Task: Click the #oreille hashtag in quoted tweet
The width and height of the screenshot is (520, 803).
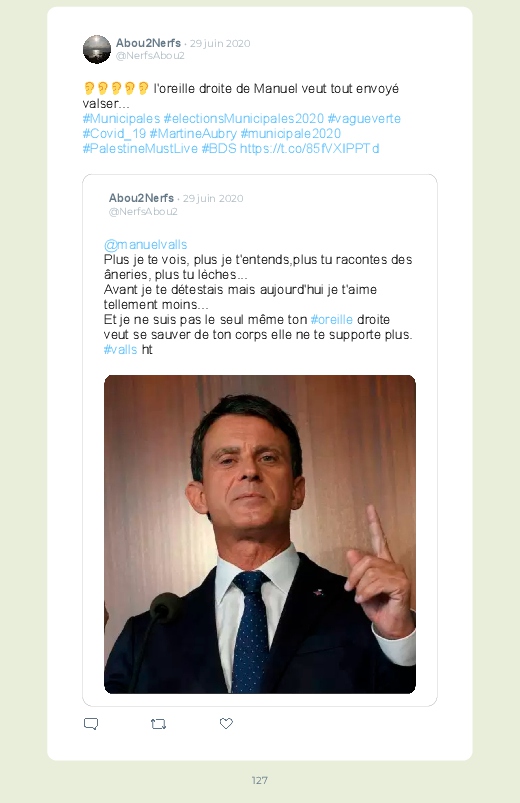Action: [331, 319]
